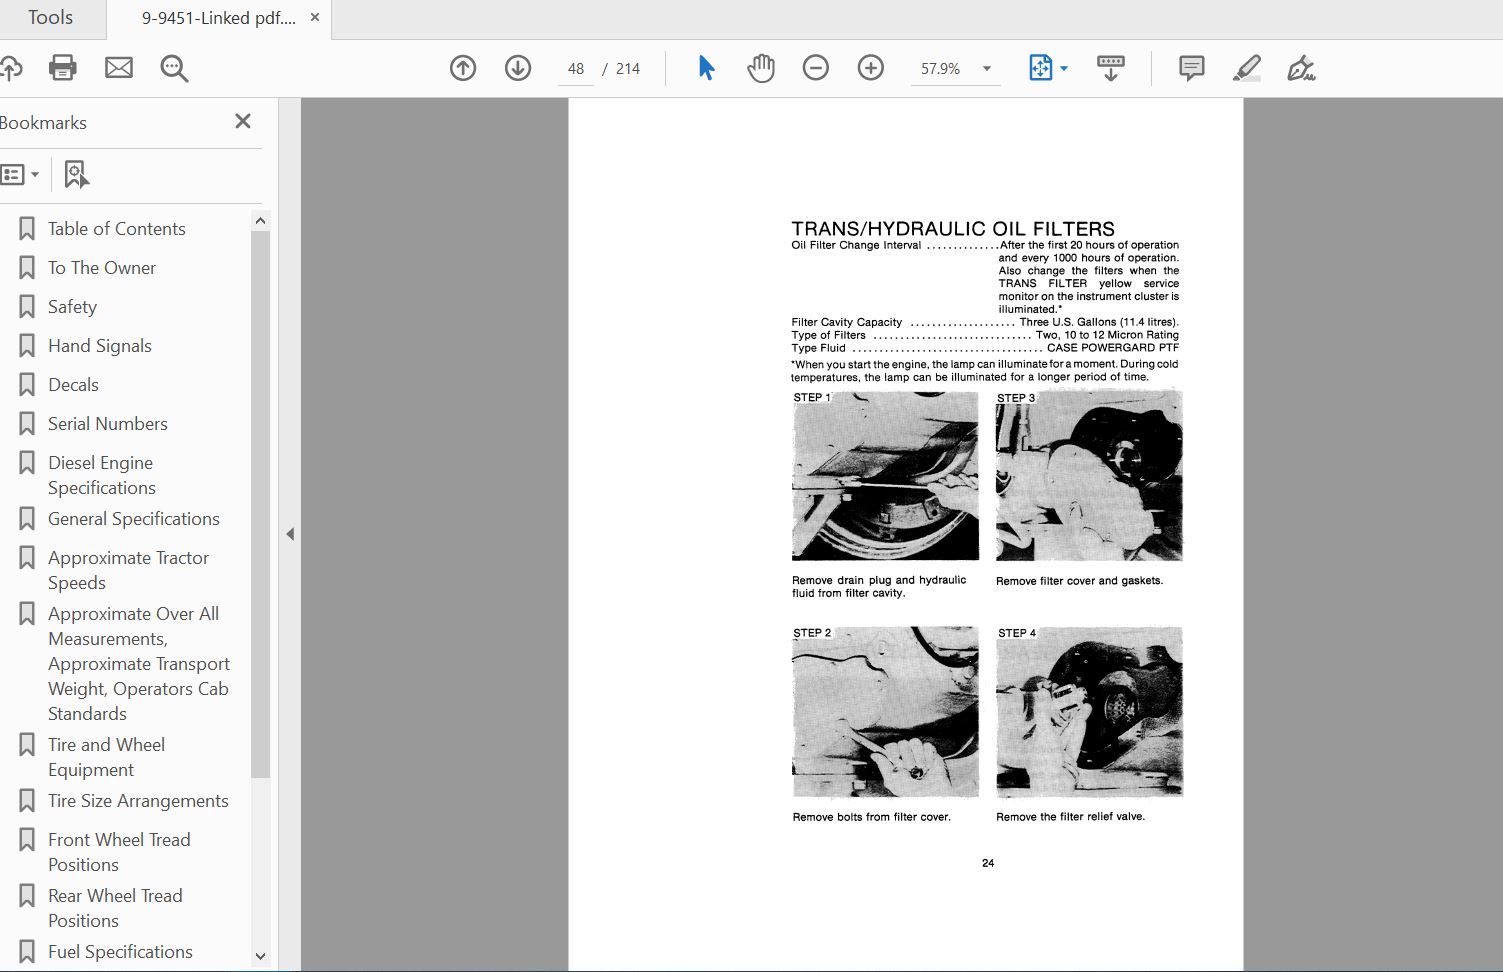The width and height of the screenshot is (1503, 972).
Task: Open the Safety bookmark
Action: [x=72, y=307]
